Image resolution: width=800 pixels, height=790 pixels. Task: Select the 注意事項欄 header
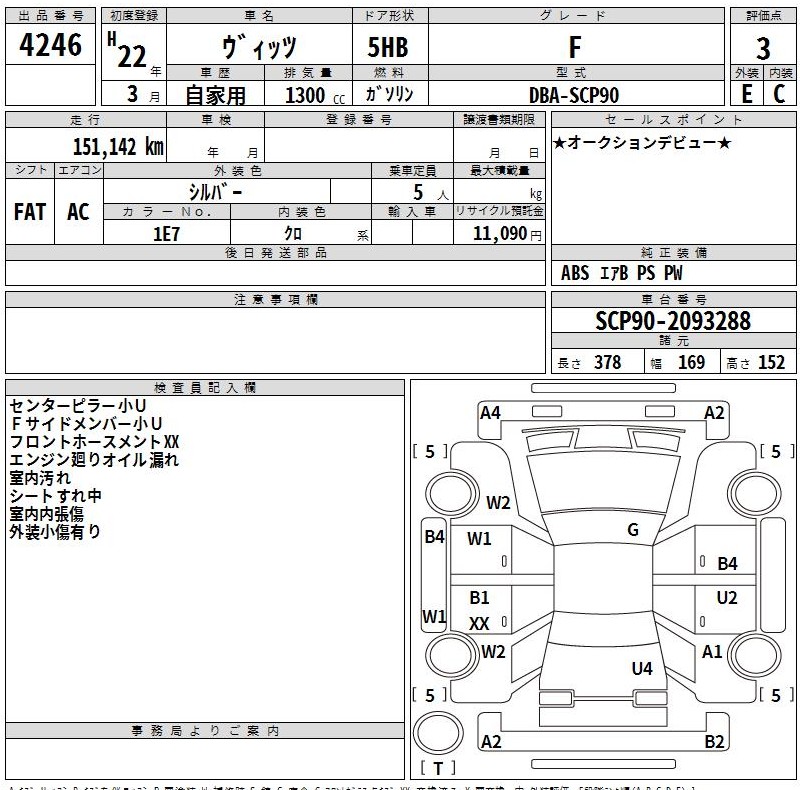click(x=276, y=300)
